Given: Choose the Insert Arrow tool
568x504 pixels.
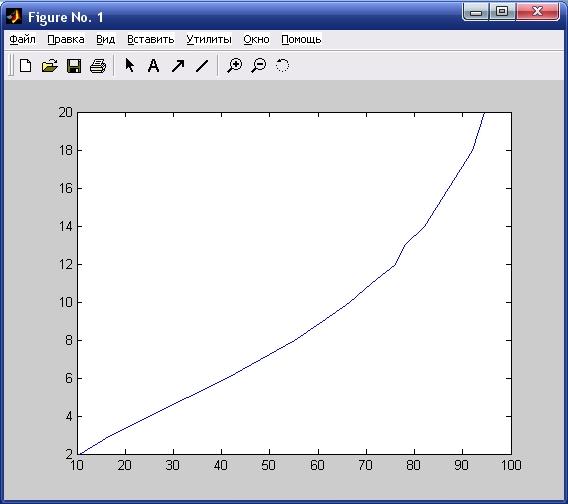Looking at the screenshot, I should [x=178, y=66].
